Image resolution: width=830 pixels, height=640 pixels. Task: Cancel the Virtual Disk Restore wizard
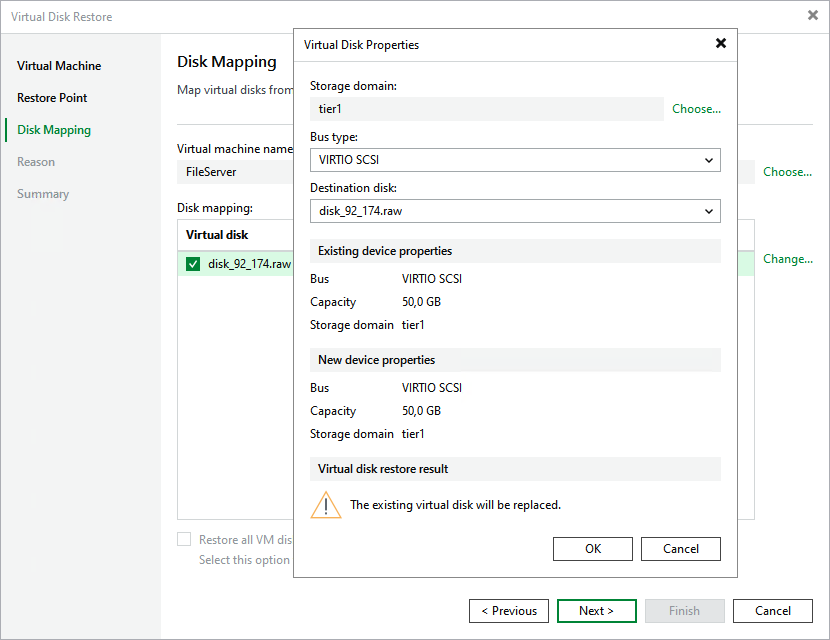tap(773, 611)
